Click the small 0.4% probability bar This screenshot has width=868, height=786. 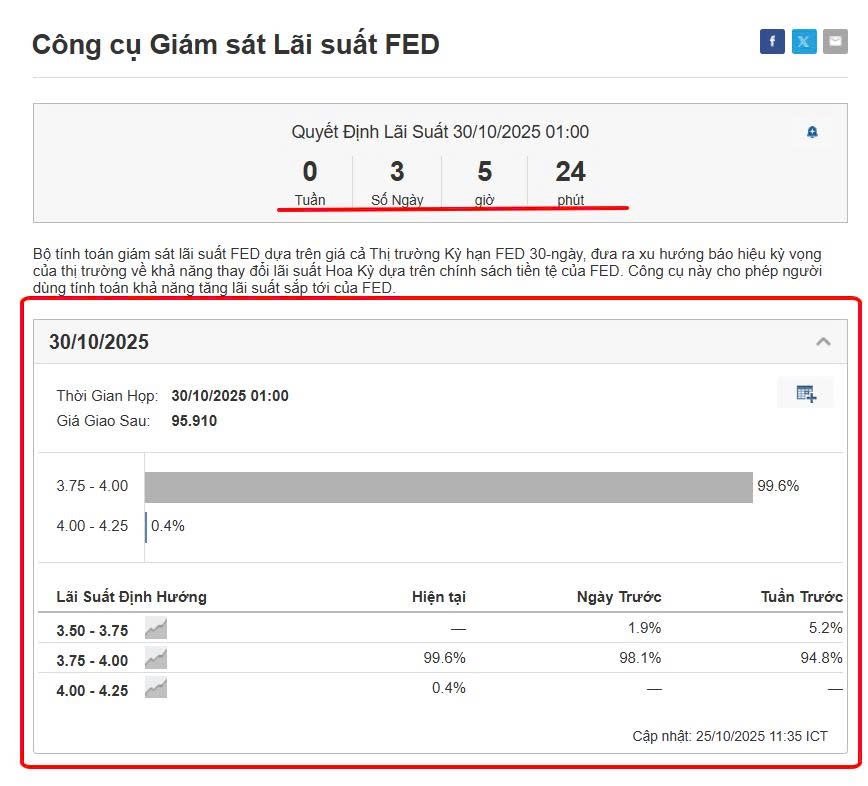point(146,527)
